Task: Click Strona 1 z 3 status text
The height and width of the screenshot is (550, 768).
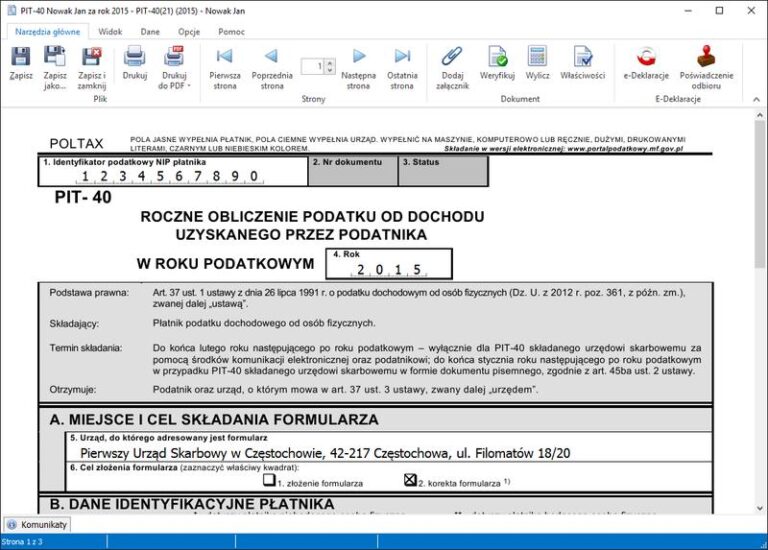Action: (x=22, y=542)
